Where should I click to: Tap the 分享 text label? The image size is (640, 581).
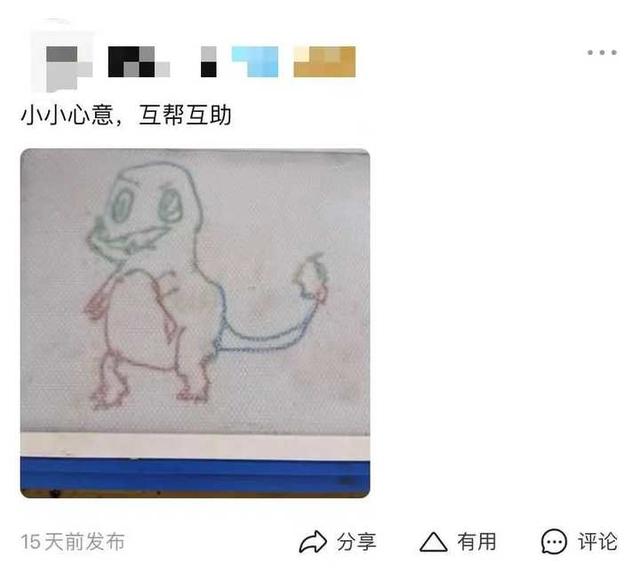pos(356,542)
